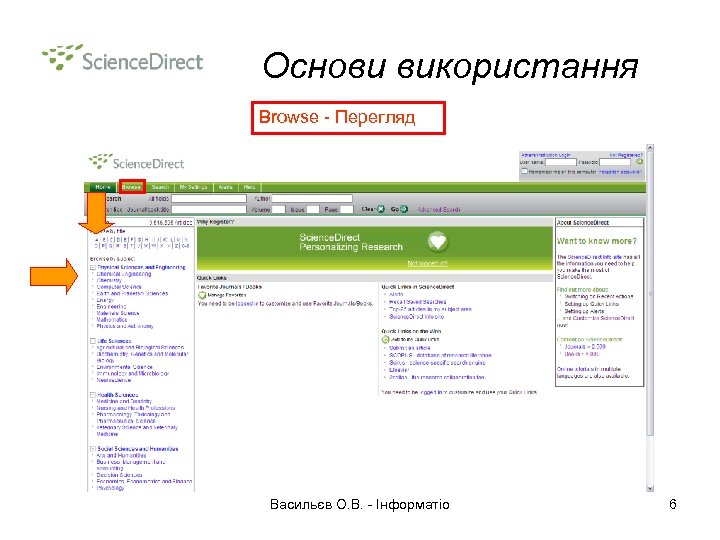Screen dimensions: 720x540
Task: Click the Volume input box
Action: [279, 209]
